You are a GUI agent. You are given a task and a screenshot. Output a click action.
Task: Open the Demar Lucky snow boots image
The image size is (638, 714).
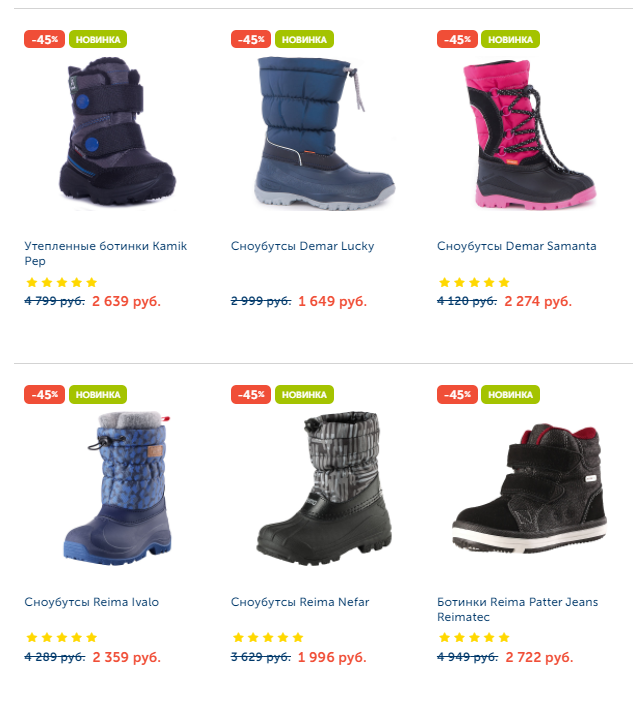324,133
